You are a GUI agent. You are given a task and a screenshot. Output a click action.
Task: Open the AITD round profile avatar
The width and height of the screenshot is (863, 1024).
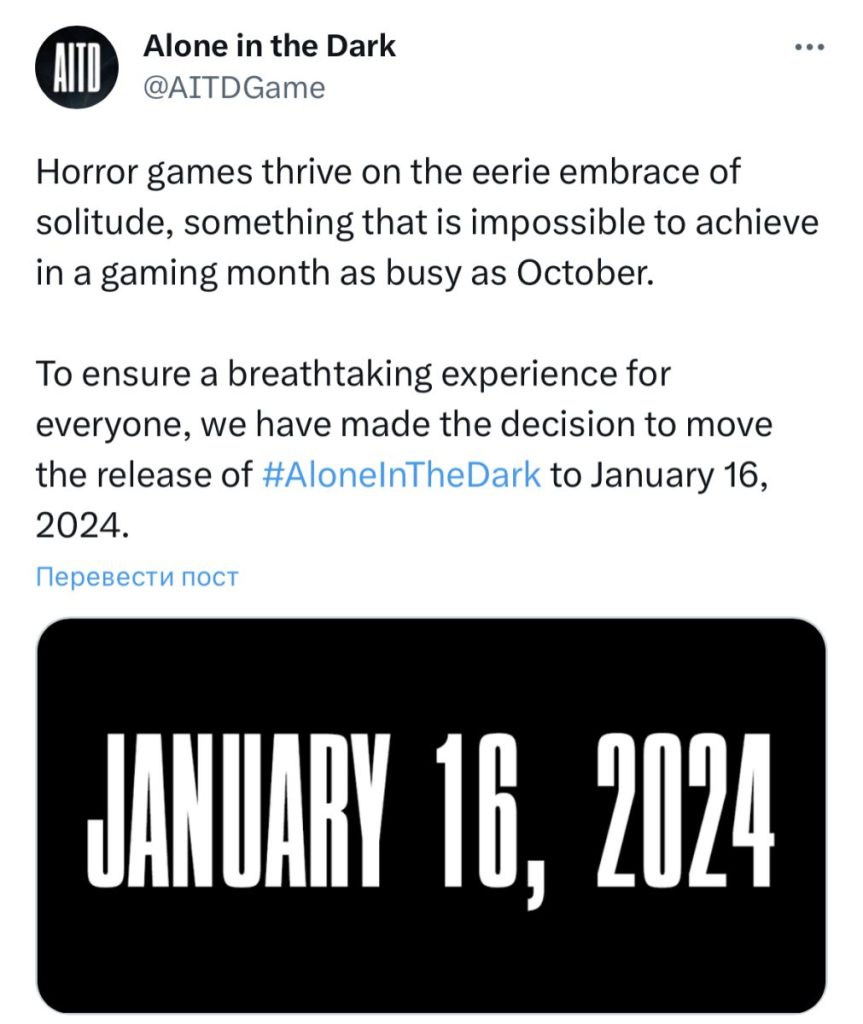pyautogui.click(x=76, y=67)
